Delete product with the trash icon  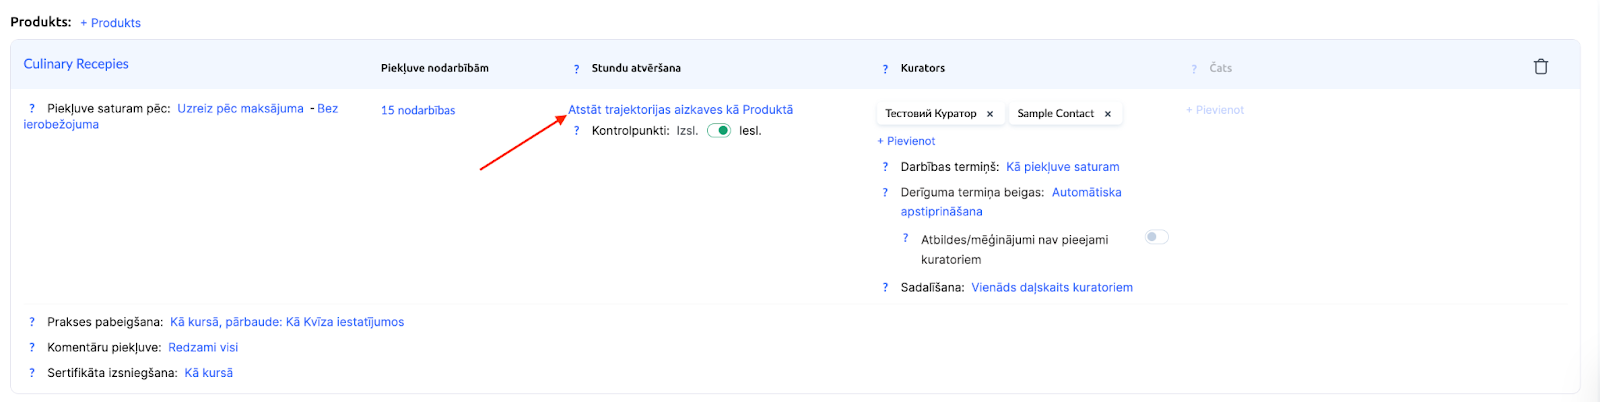(x=1540, y=67)
